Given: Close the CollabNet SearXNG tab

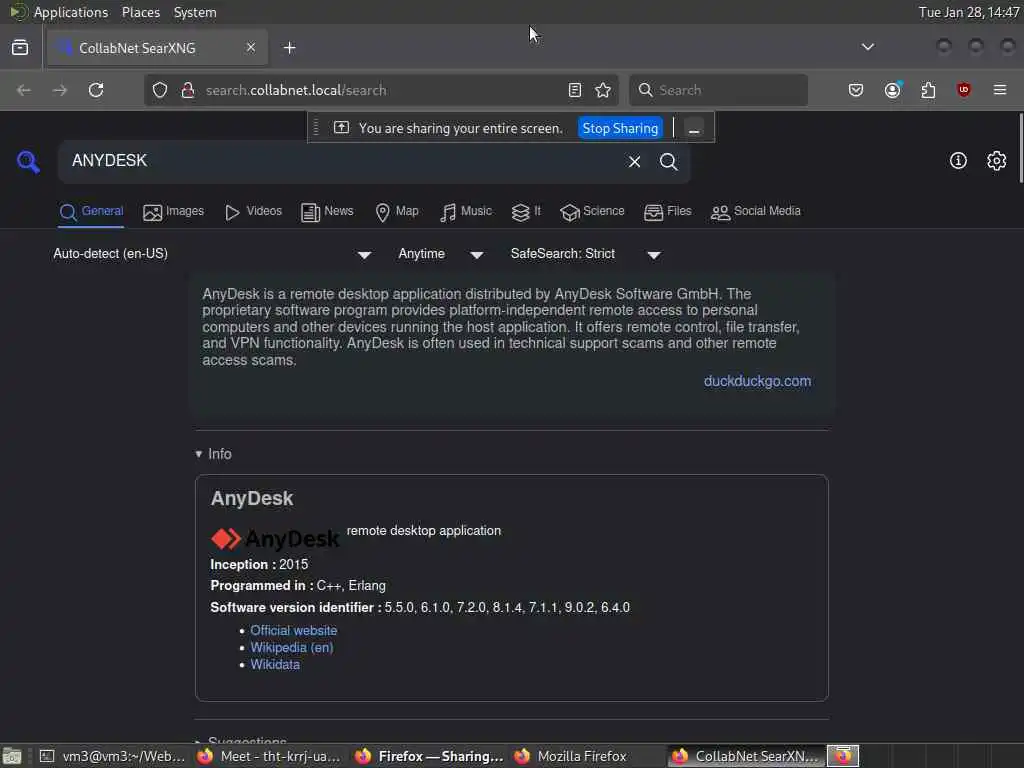Looking at the screenshot, I should (251, 48).
